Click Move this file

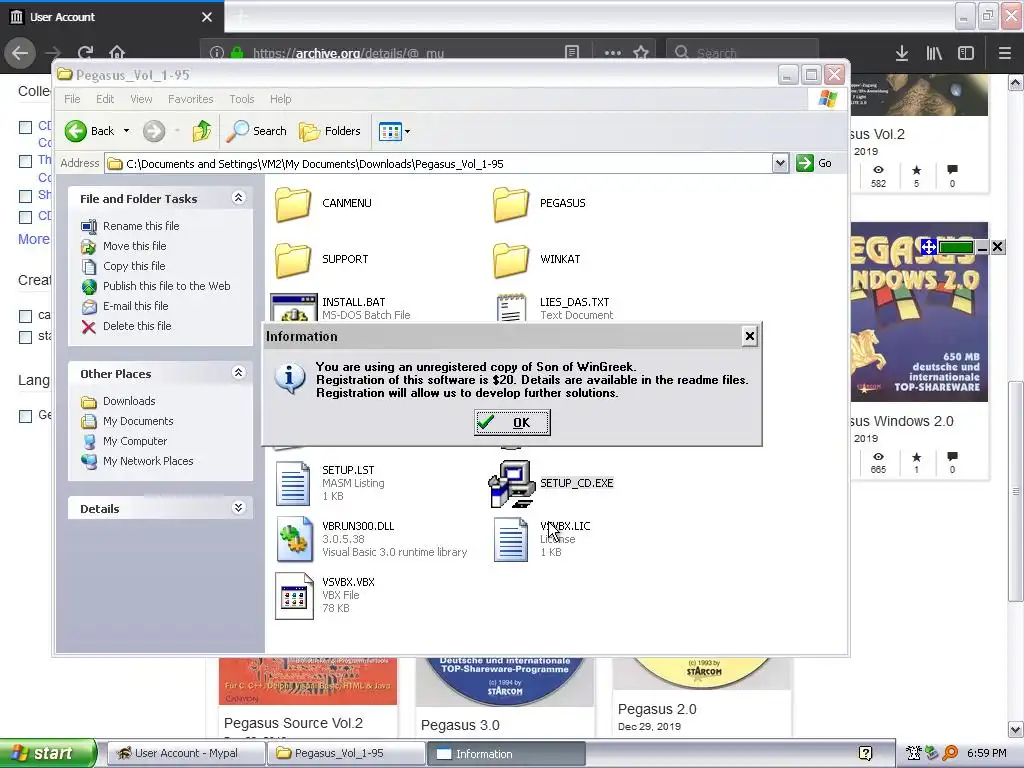[135, 246]
